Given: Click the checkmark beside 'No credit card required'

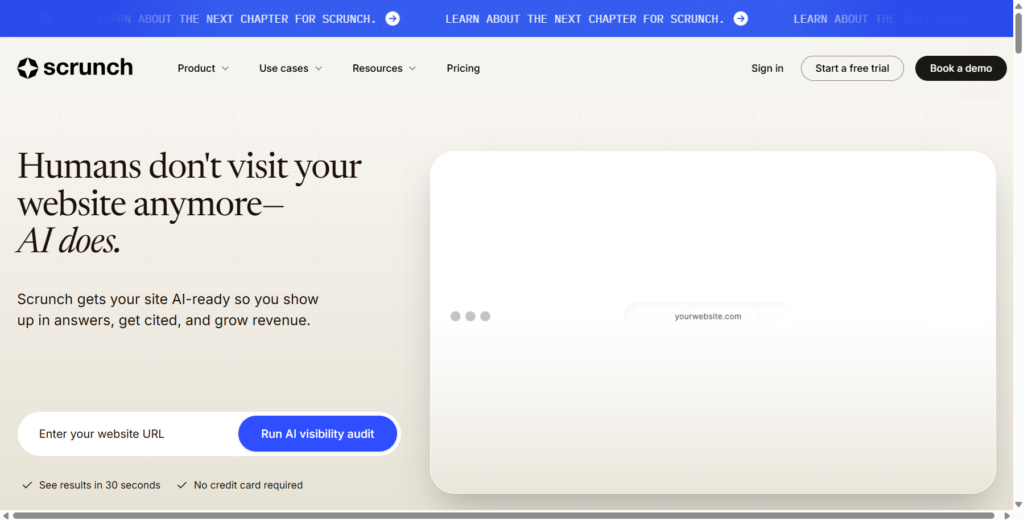Looking at the screenshot, I should pos(182,485).
